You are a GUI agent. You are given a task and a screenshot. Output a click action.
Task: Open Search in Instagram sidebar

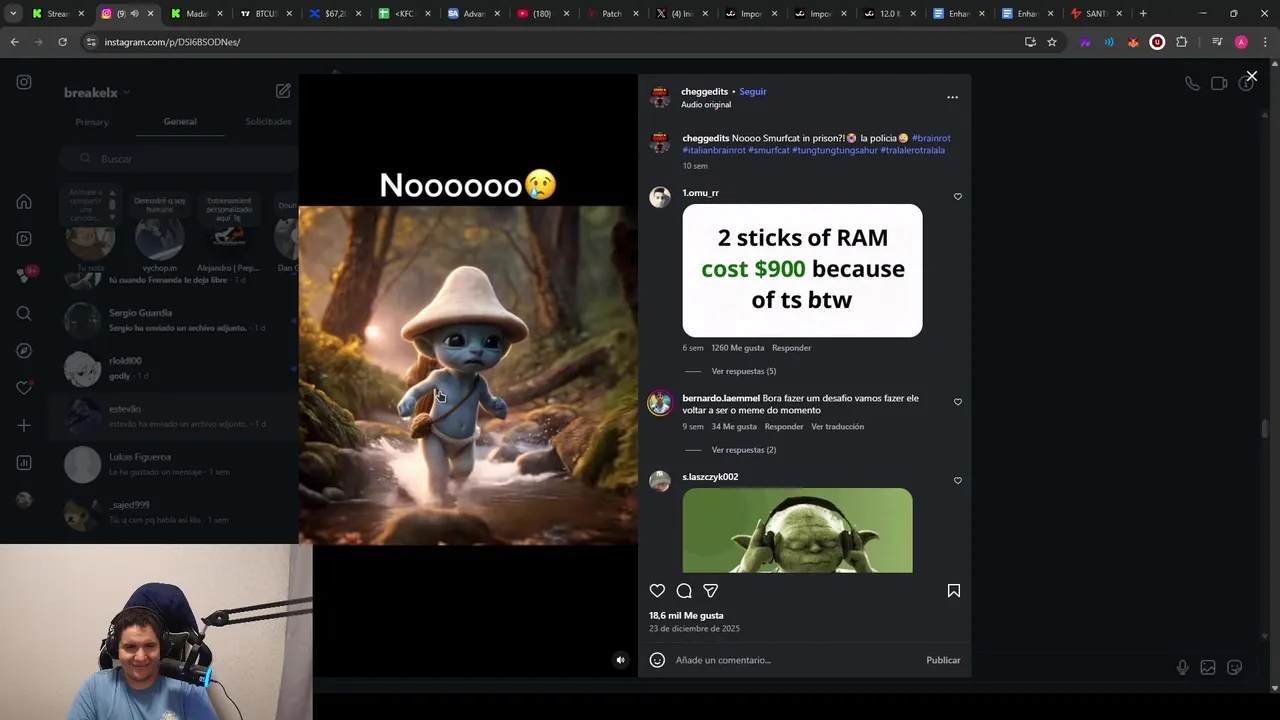click(x=24, y=314)
